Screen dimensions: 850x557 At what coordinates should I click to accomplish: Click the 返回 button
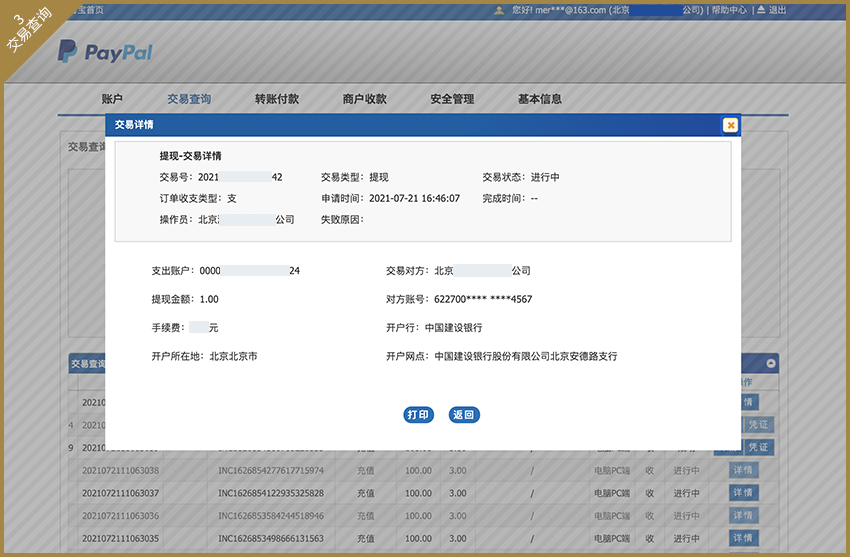[x=464, y=414]
